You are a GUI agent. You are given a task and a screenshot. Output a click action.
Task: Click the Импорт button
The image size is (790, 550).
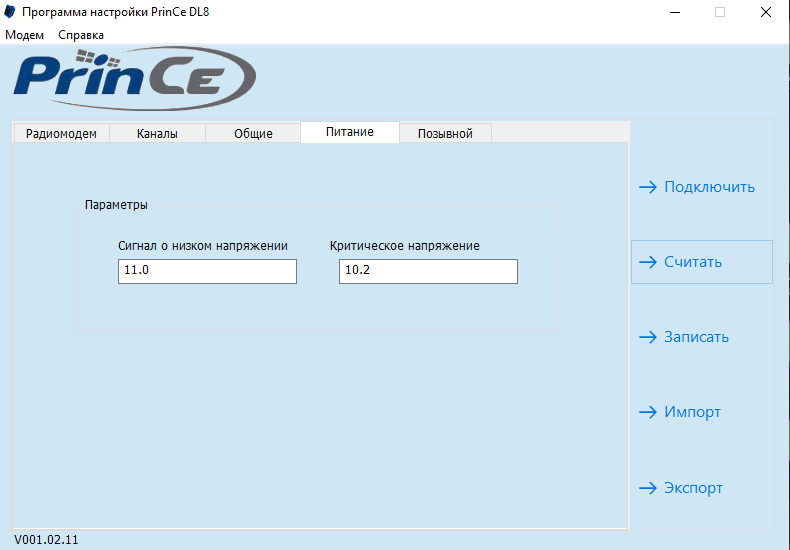pyautogui.click(x=701, y=412)
